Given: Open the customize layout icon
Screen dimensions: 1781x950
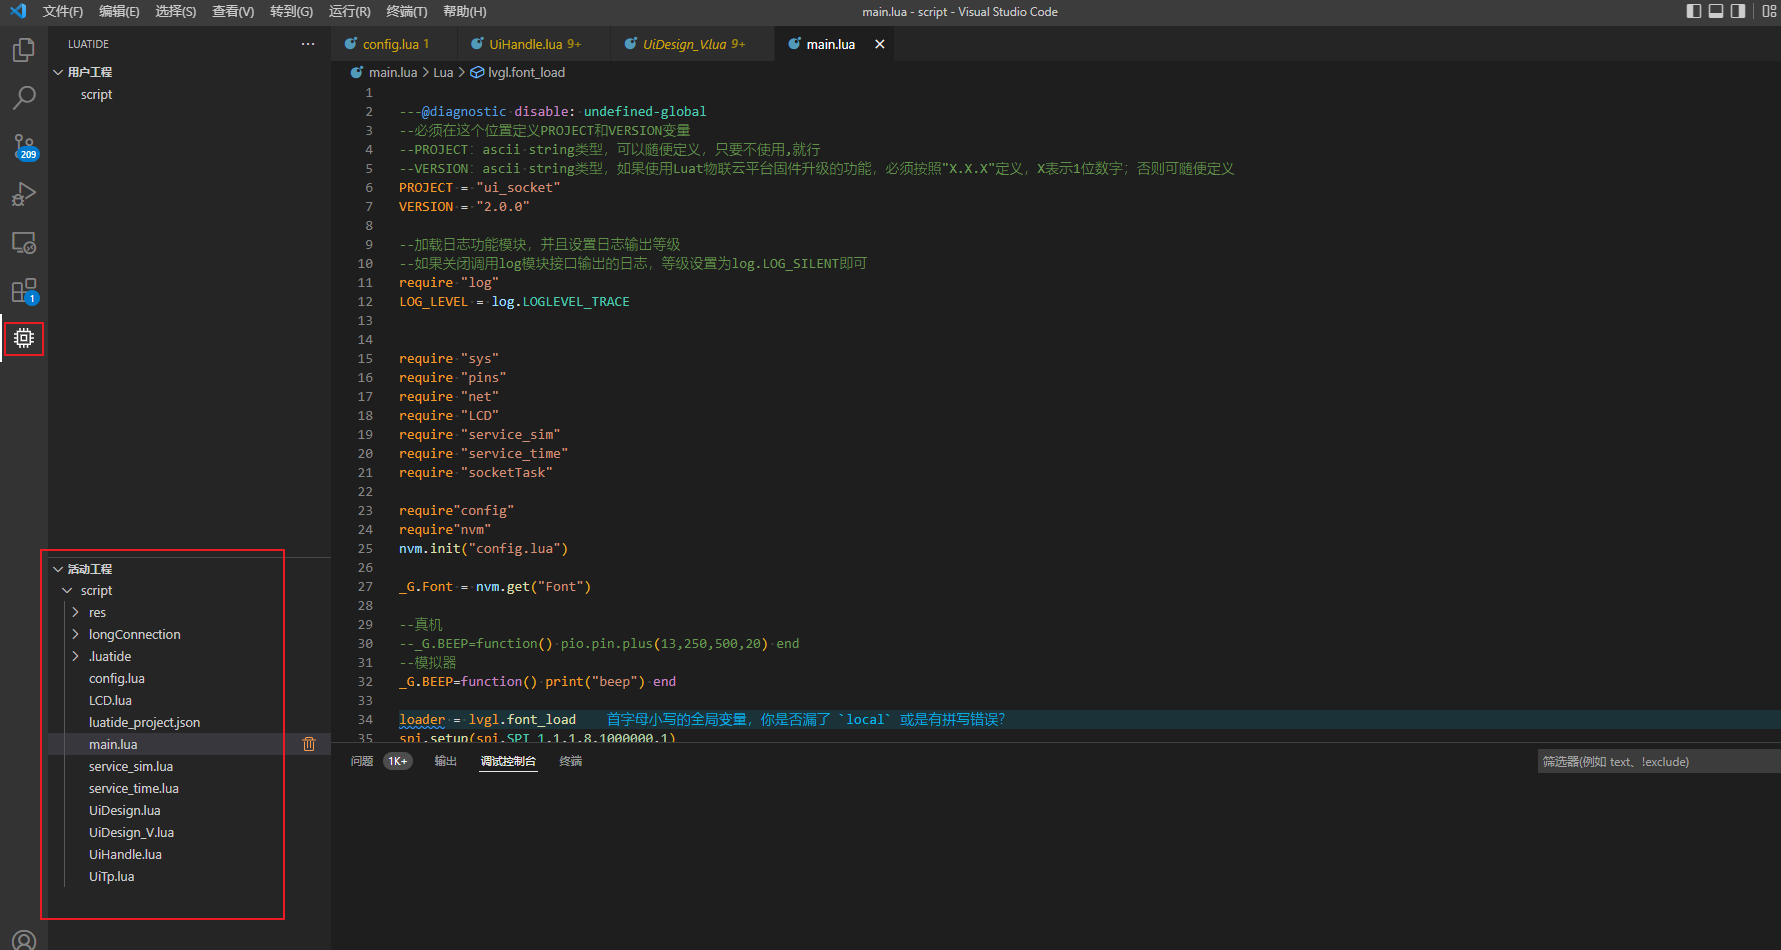Looking at the screenshot, I should [x=1769, y=11].
